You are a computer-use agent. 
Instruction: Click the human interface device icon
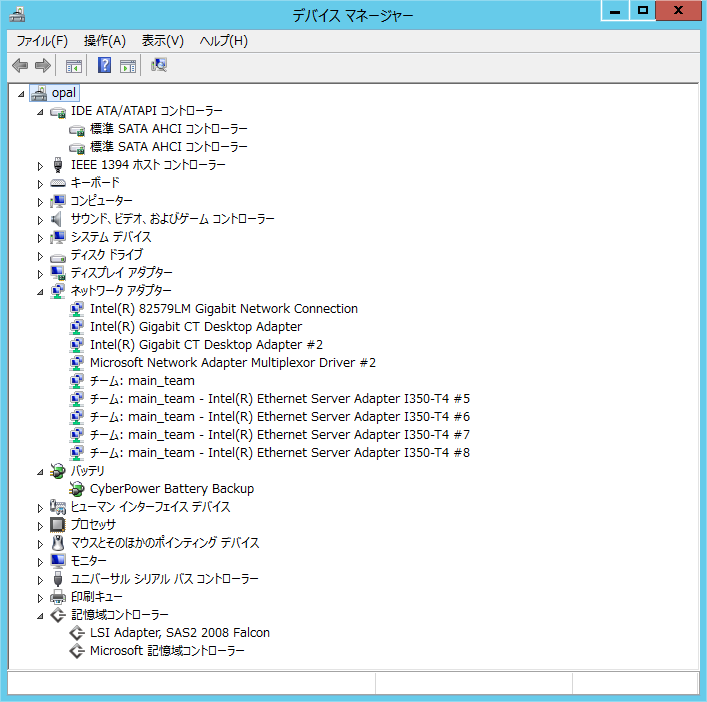coord(58,507)
